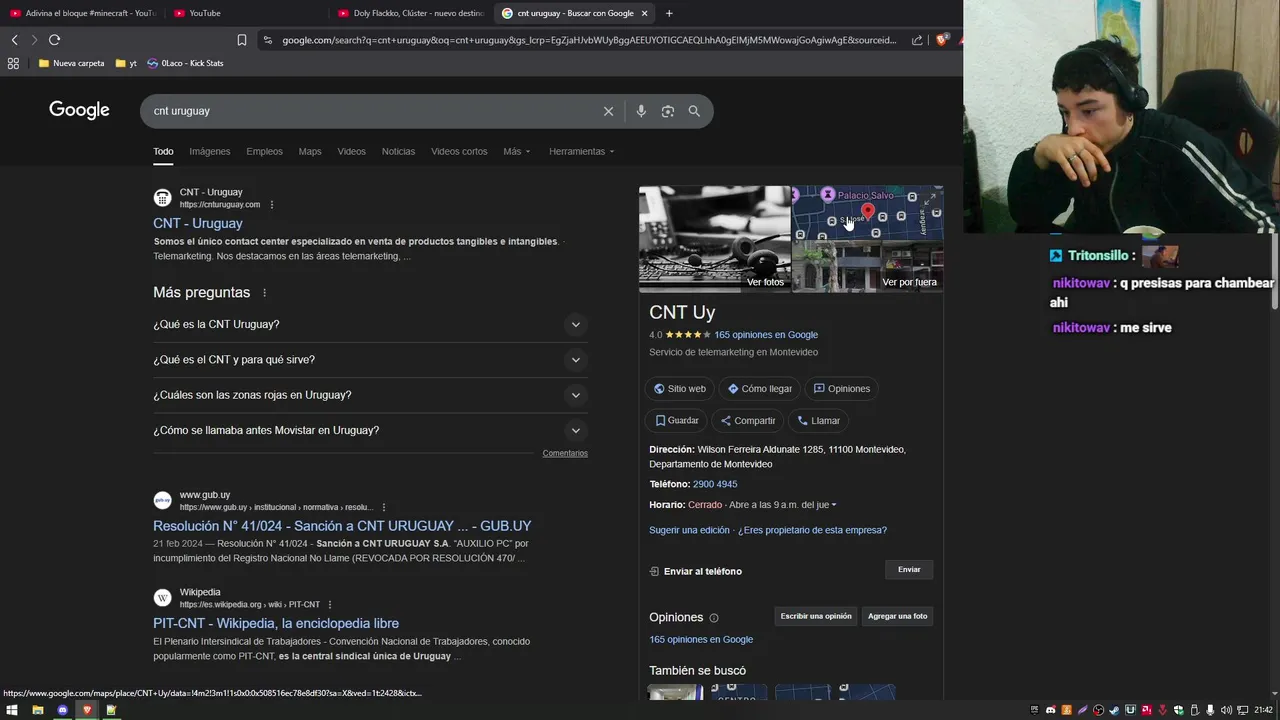This screenshot has width=1280, height=720.
Task: Open options menu for Wikipedia result
Action: pos(330,605)
